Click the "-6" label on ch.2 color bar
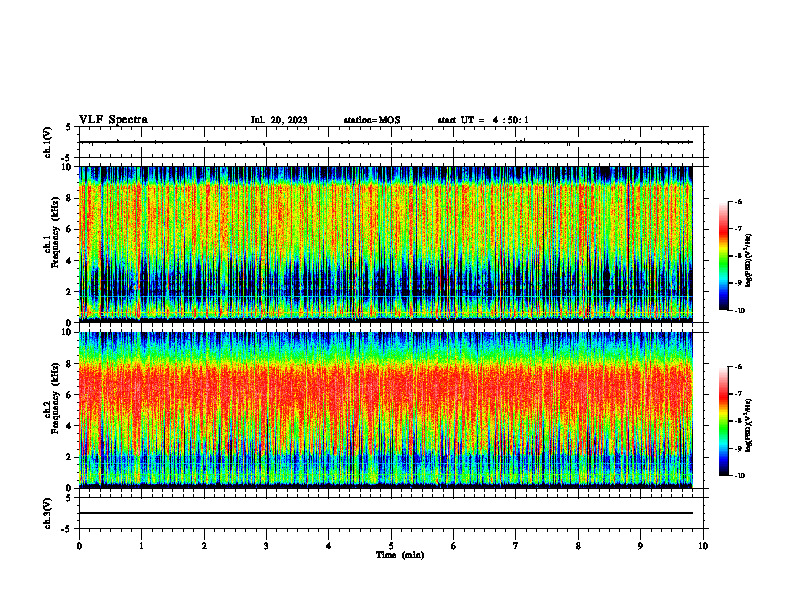Image resolution: width=792 pixels, height=612 pixels. tap(738, 367)
